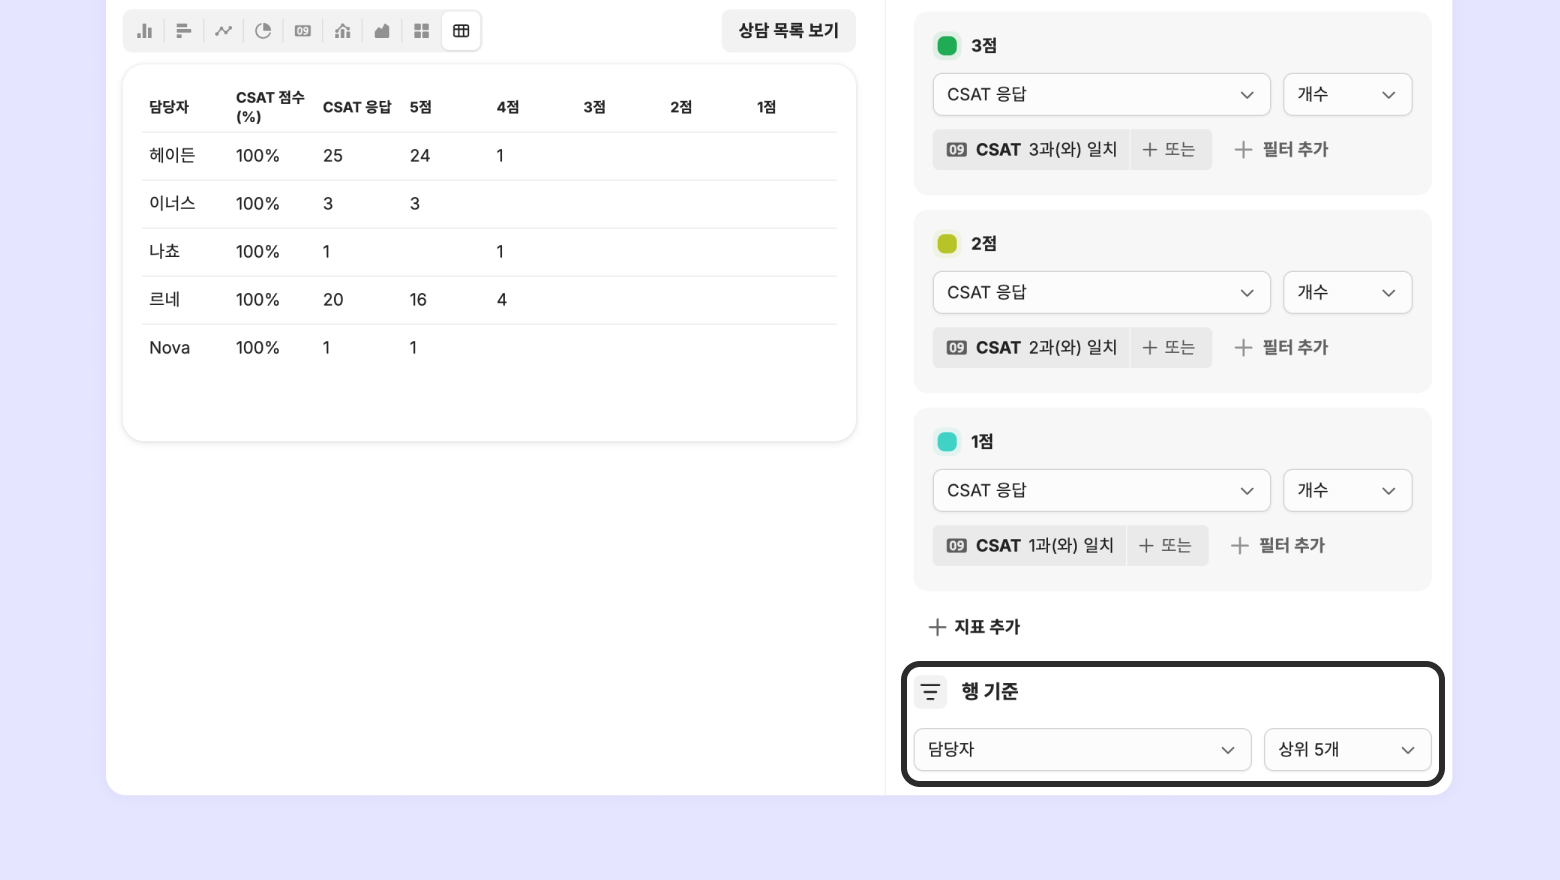Expand the 개수 dropdown for 2점
1560x880 pixels.
tap(1347, 293)
